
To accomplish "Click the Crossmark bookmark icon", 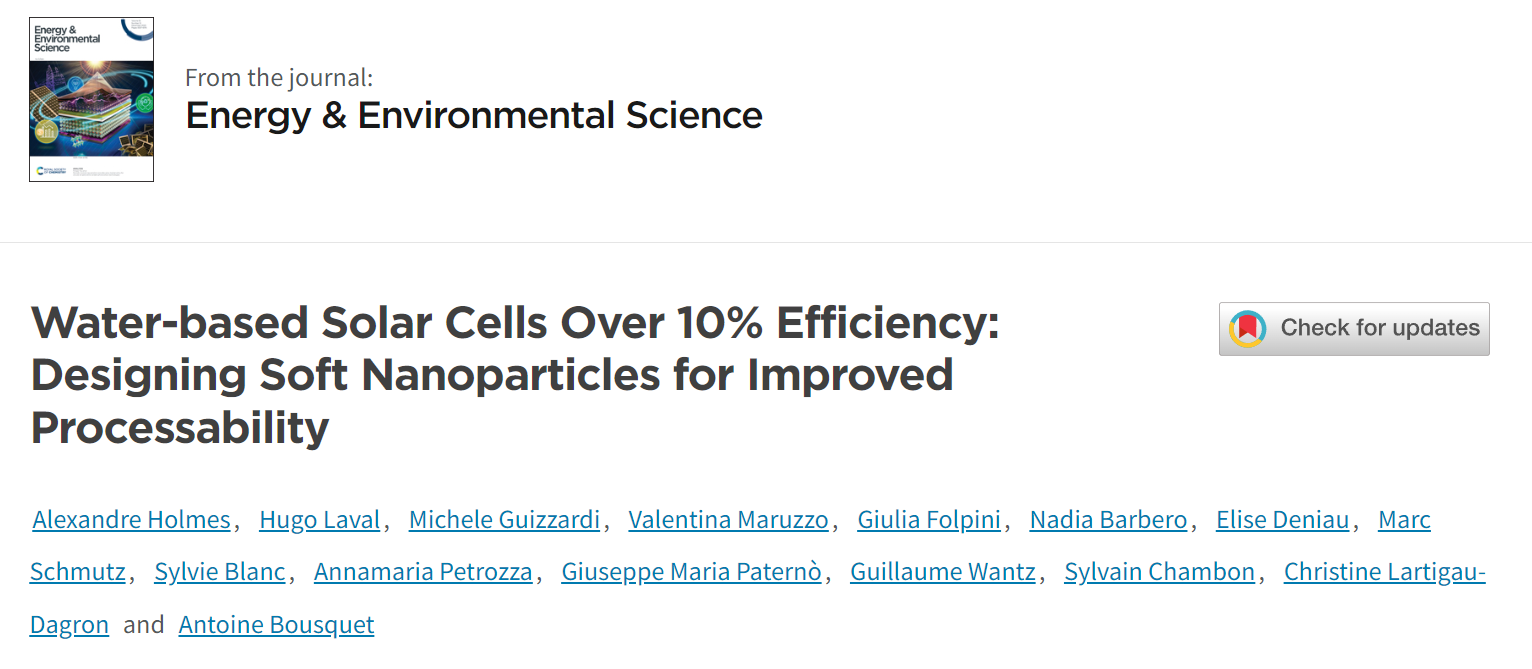I will click(x=1247, y=329).
